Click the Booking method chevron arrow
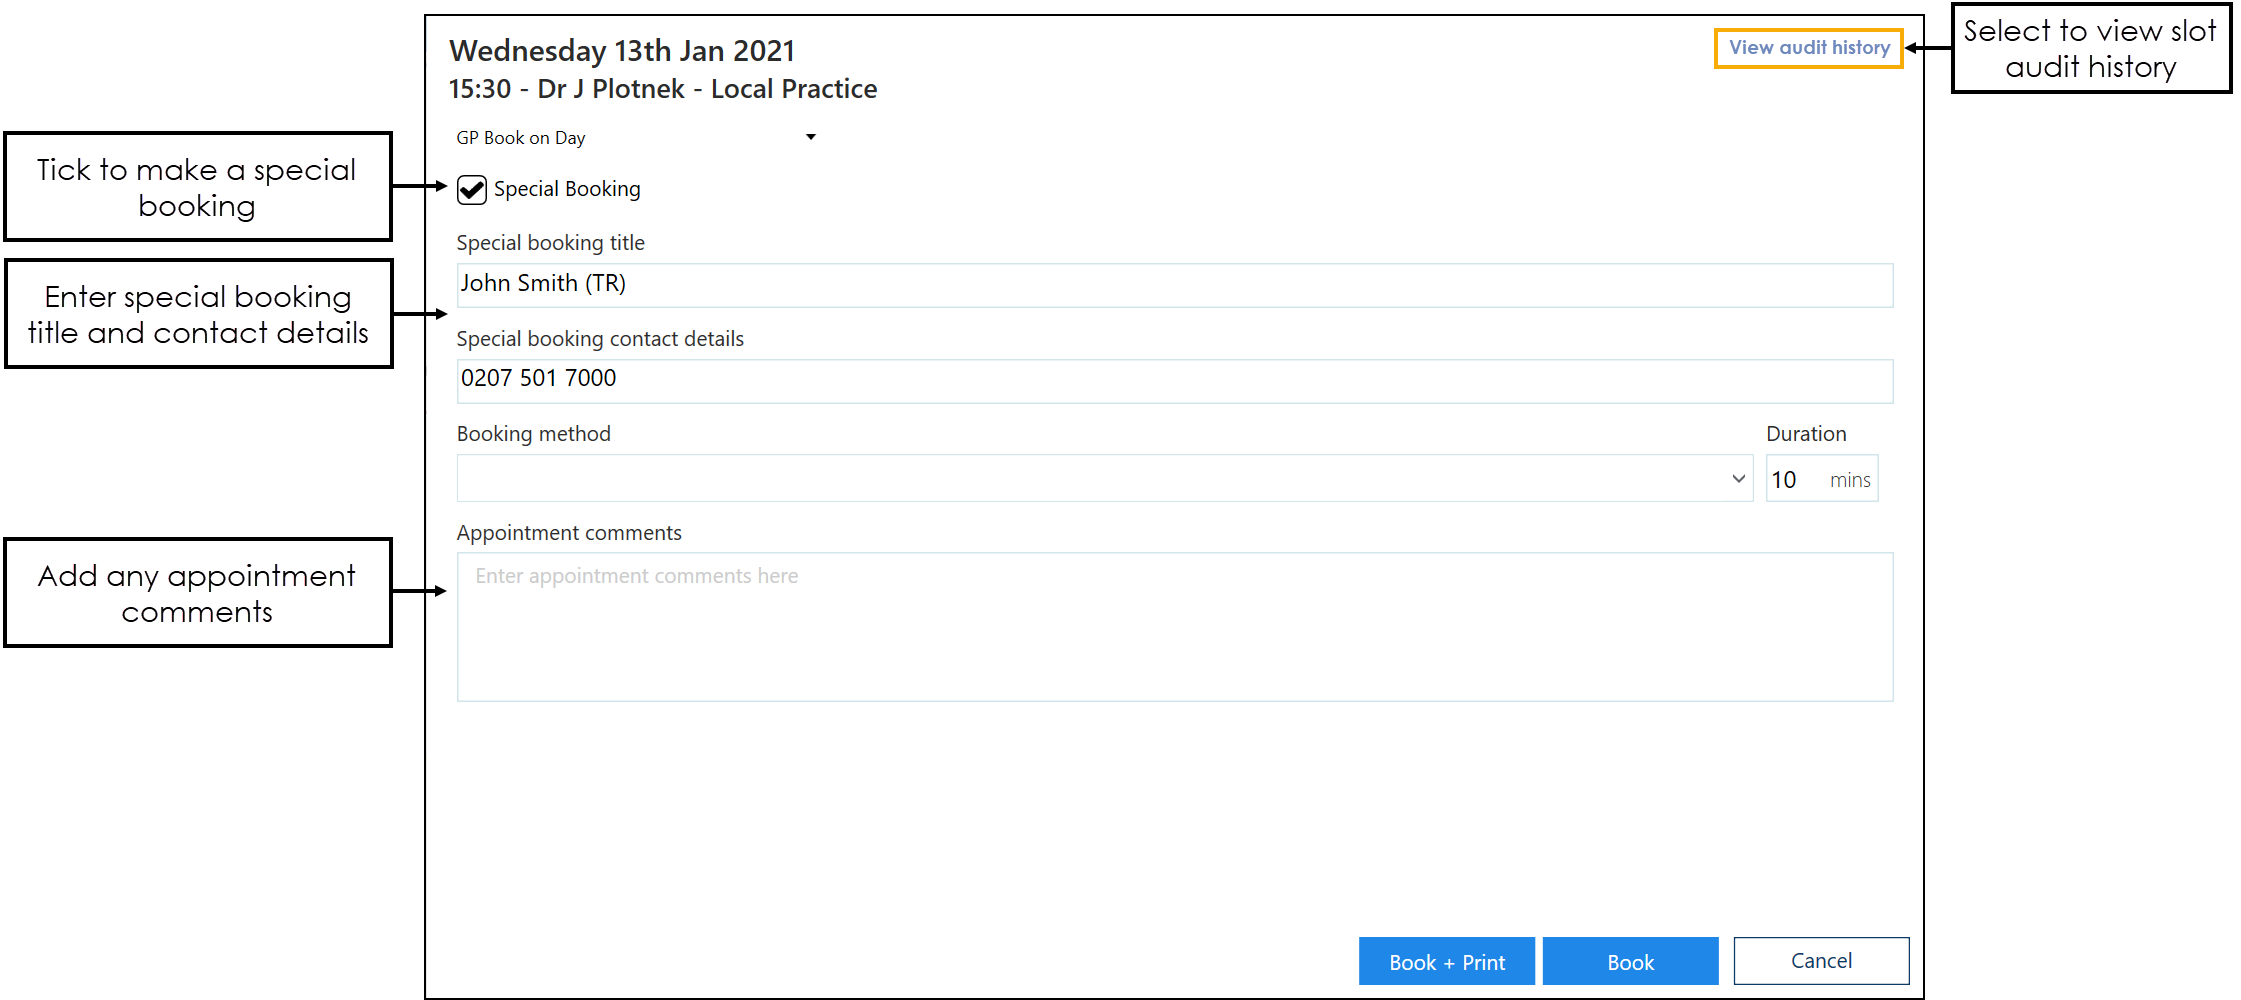The height and width of the screenshot is (1000, 2241). point(1738,479)
